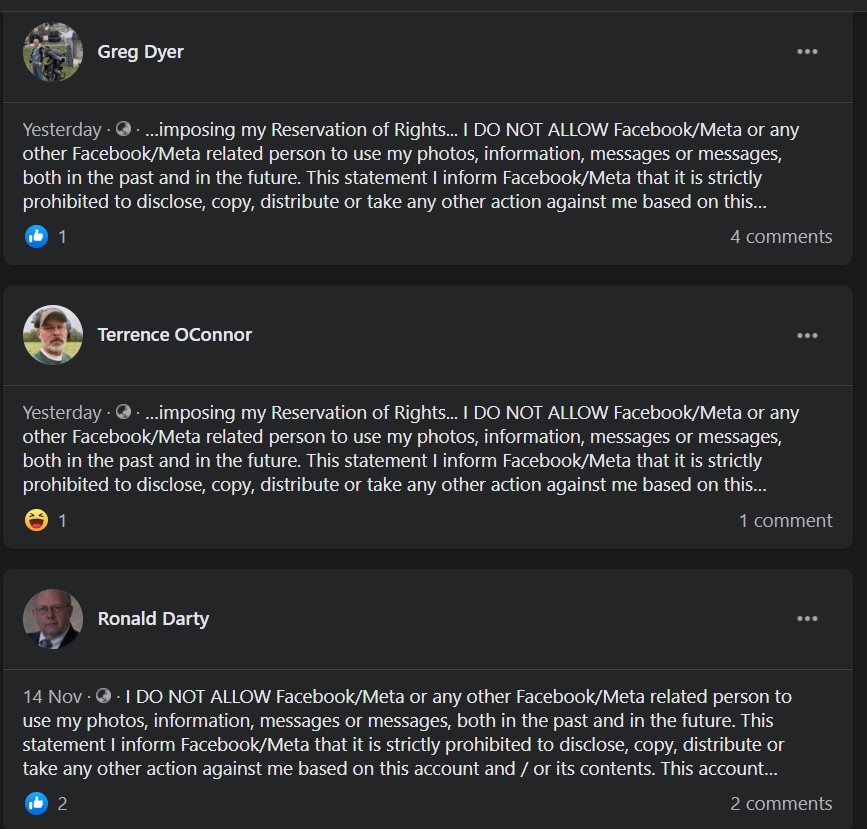Viewport: 867px width, 829px height.
Task: Click the like reaction icon on Ronald Darty's post
Action: 36,804
